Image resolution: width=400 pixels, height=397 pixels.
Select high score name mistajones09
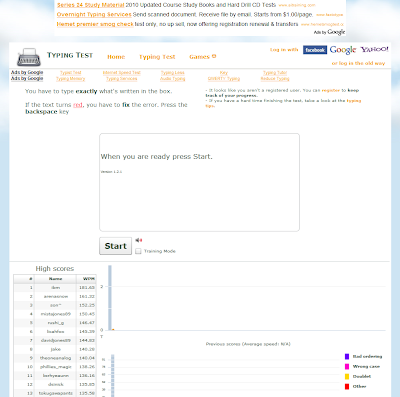click(56, 314)
